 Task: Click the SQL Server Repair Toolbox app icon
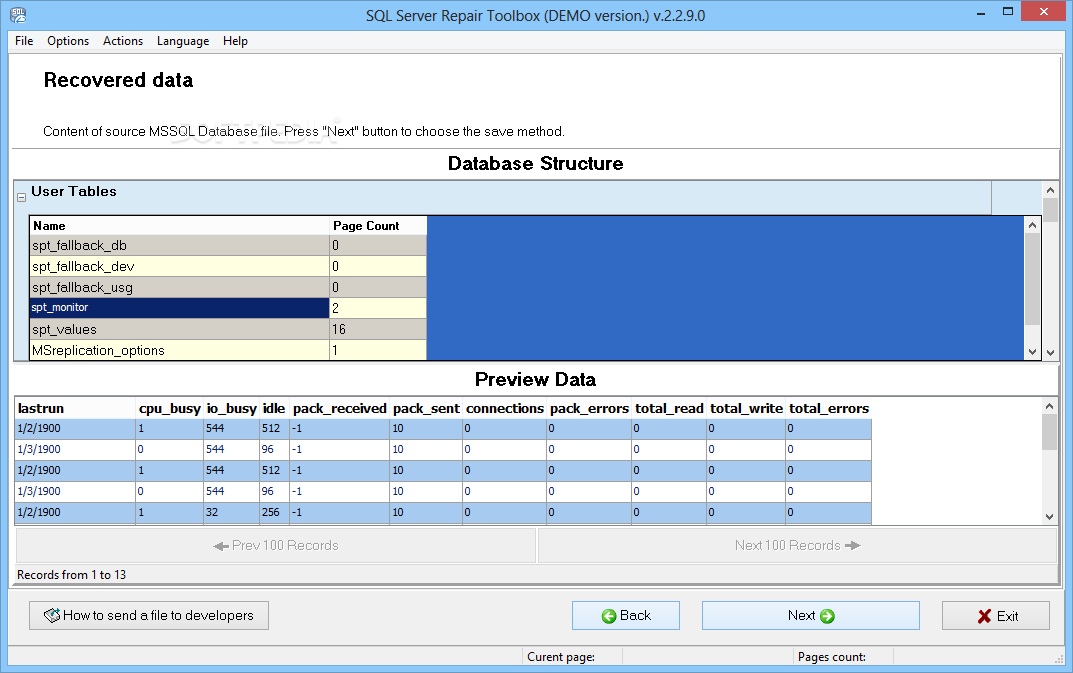18,14
